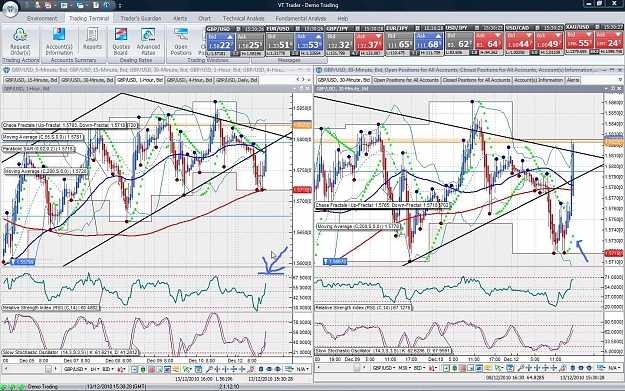This screenshot has height=391, width=625.
Task: Select the GBP/USD, Daily, Bid chart tab
Action: 237,80
